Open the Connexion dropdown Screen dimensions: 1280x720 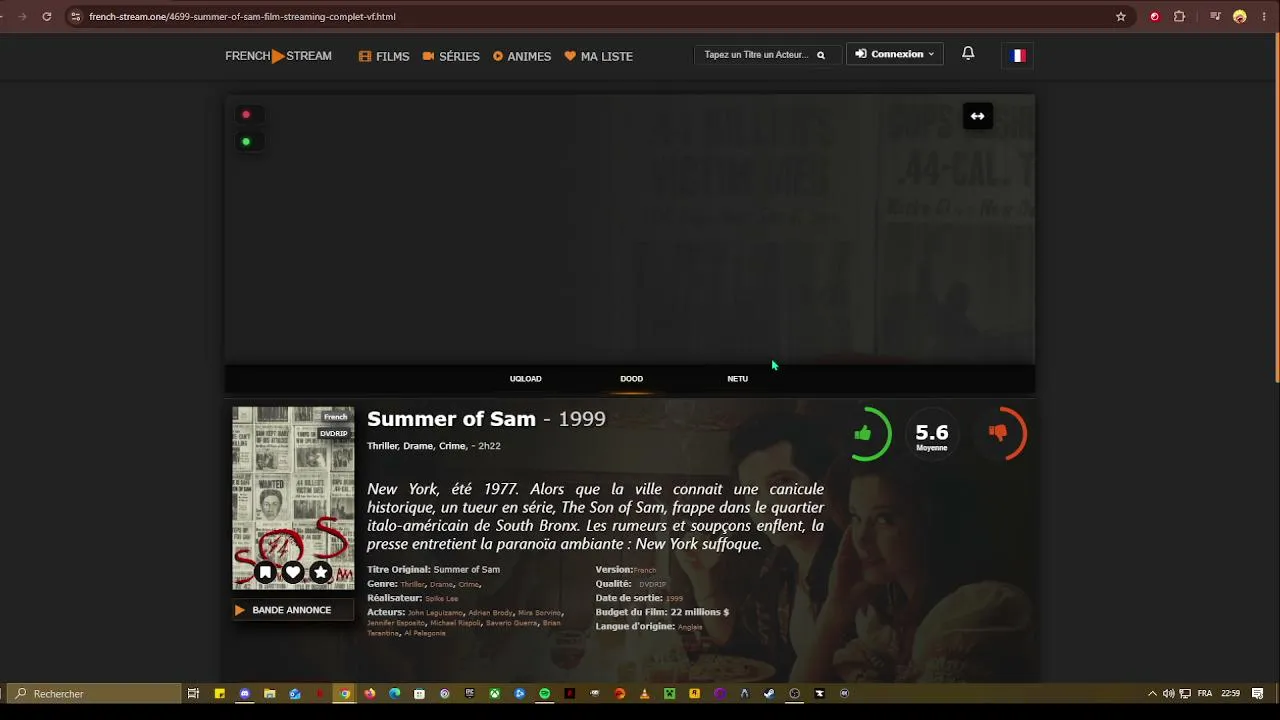click(x=895, y=54)
